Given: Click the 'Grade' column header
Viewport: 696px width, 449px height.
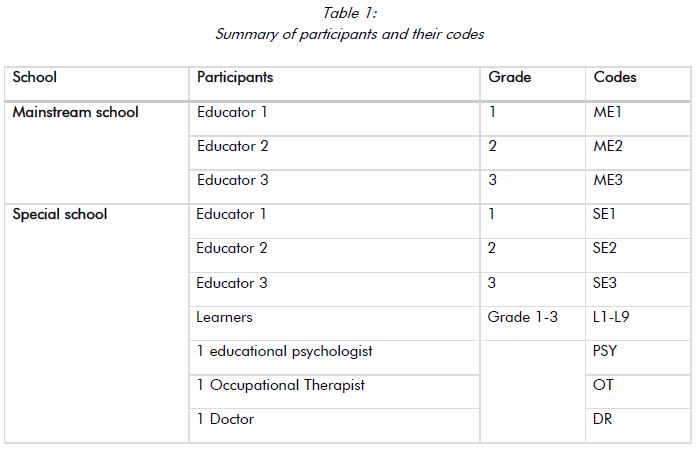Looking at the screenshot, I should (x=509, y=77).
